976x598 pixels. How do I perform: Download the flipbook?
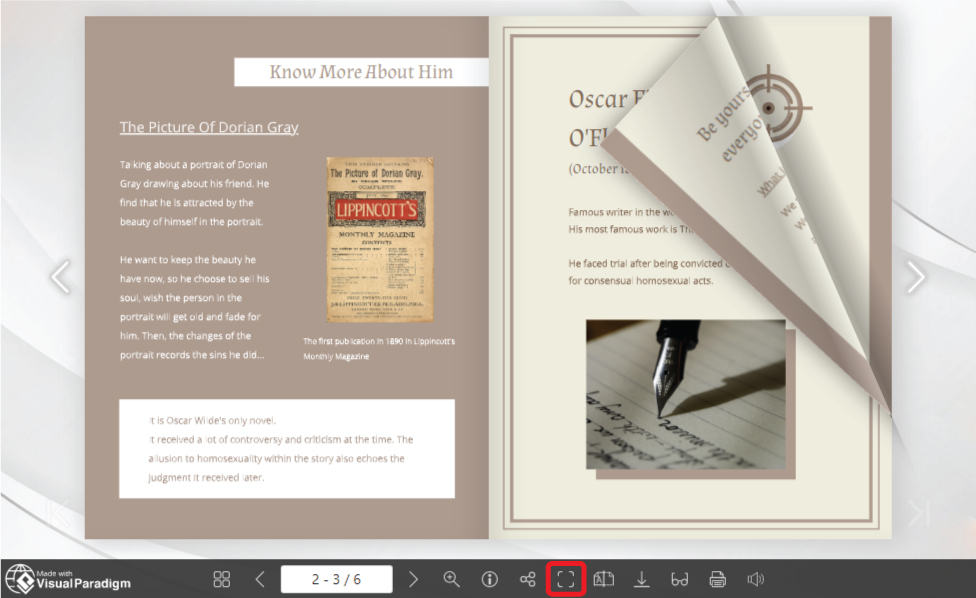point(641,579)
